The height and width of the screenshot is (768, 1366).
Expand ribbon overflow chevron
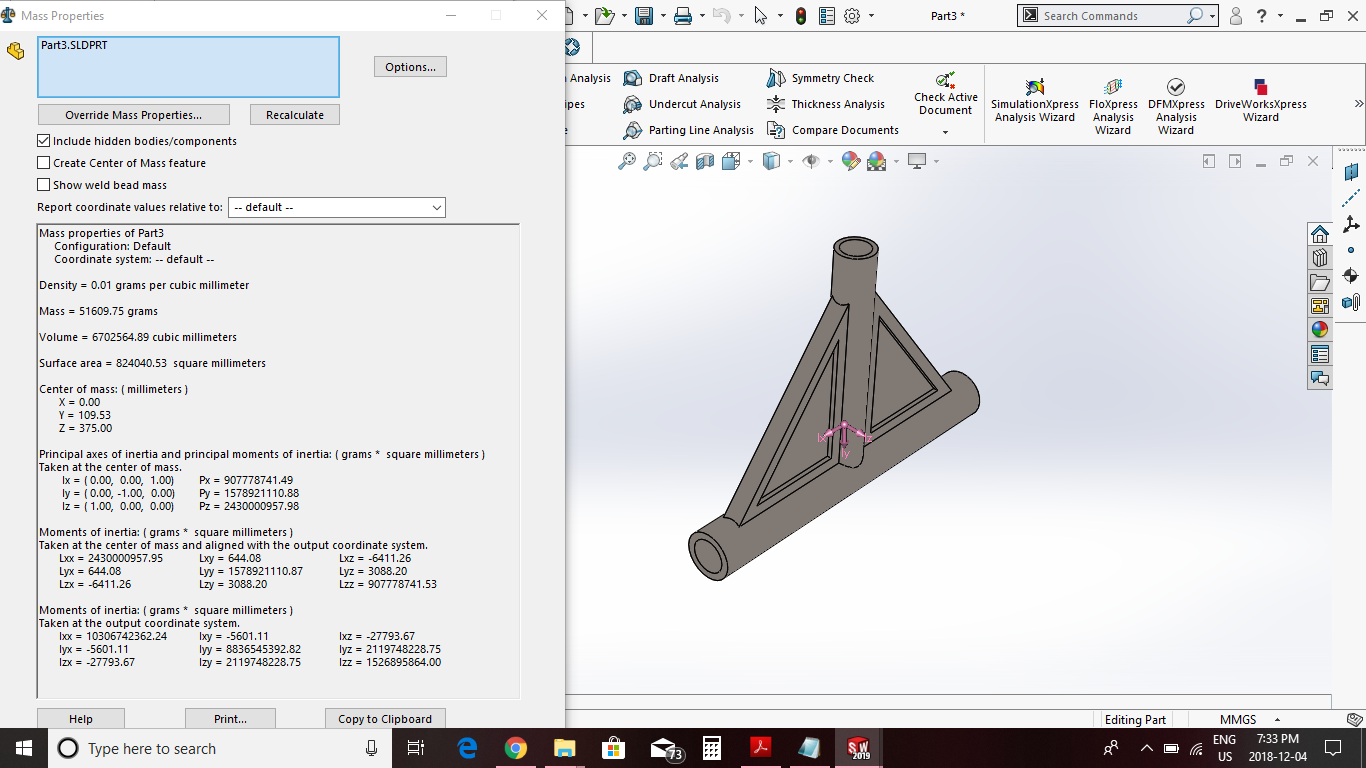click(1358, 104)
